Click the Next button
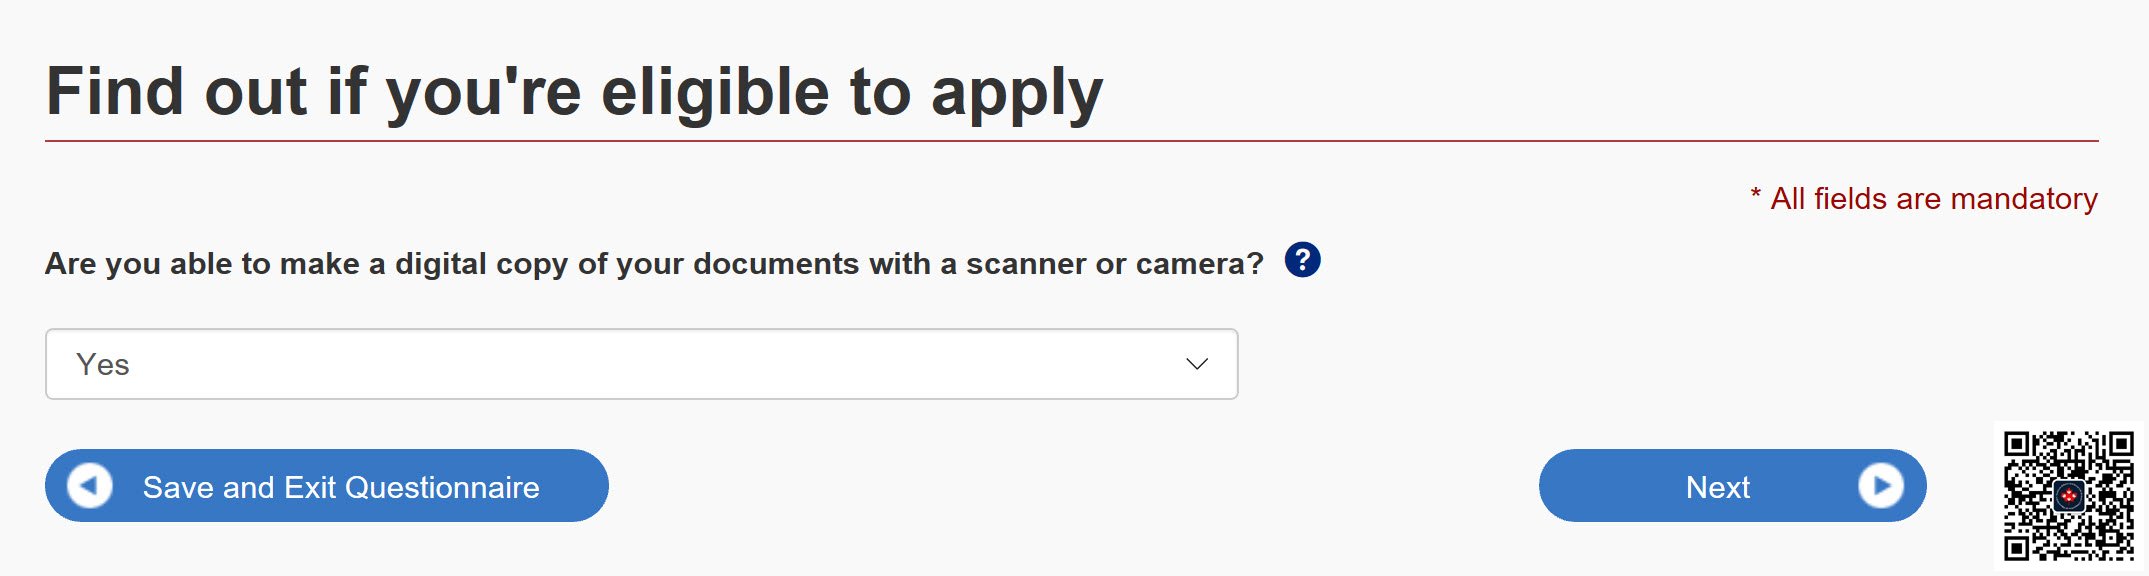Viewport: 2149px width, 576px height. coord(1732,485)
